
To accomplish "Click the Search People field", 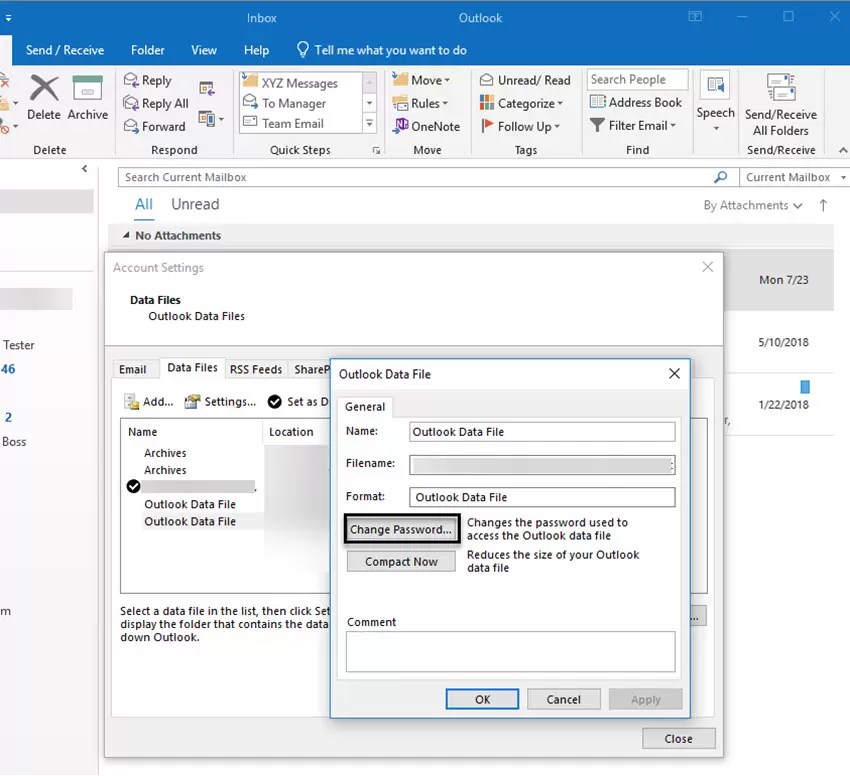I will [638, 80].
